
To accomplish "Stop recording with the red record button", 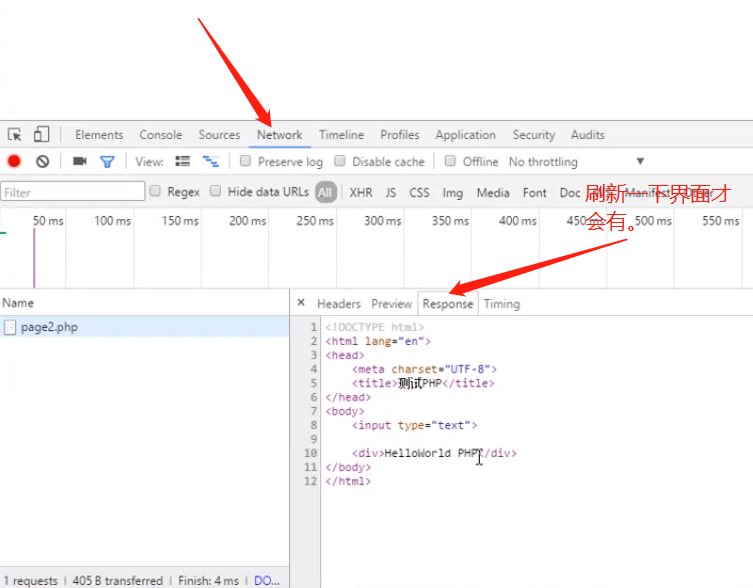I will [14, 161].
